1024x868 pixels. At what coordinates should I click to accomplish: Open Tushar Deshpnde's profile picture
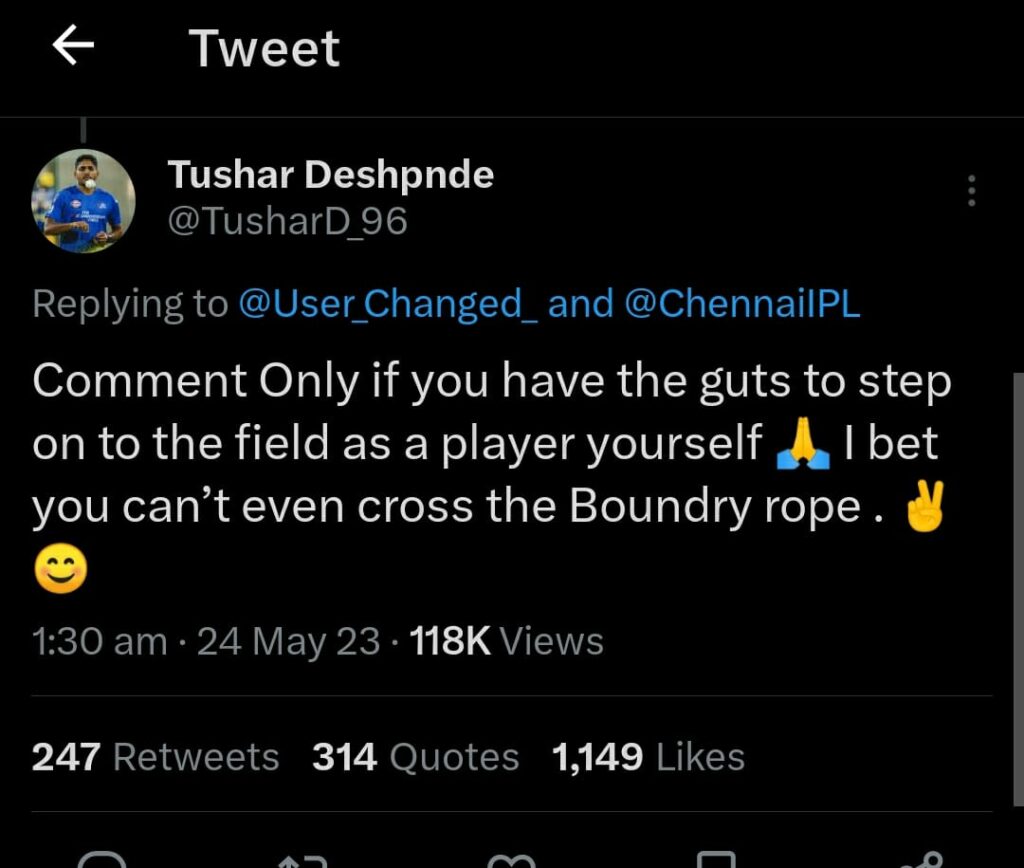tap(83, 200)
